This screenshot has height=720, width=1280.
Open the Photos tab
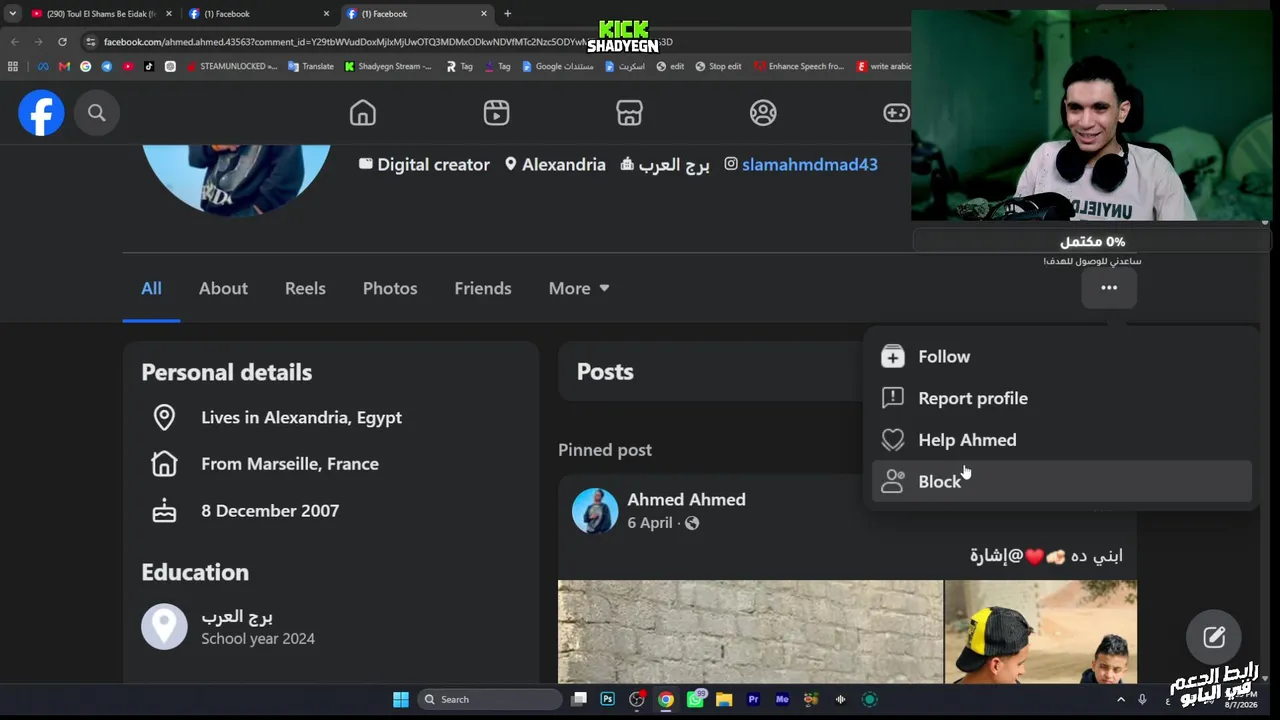[x=390, y=288]
